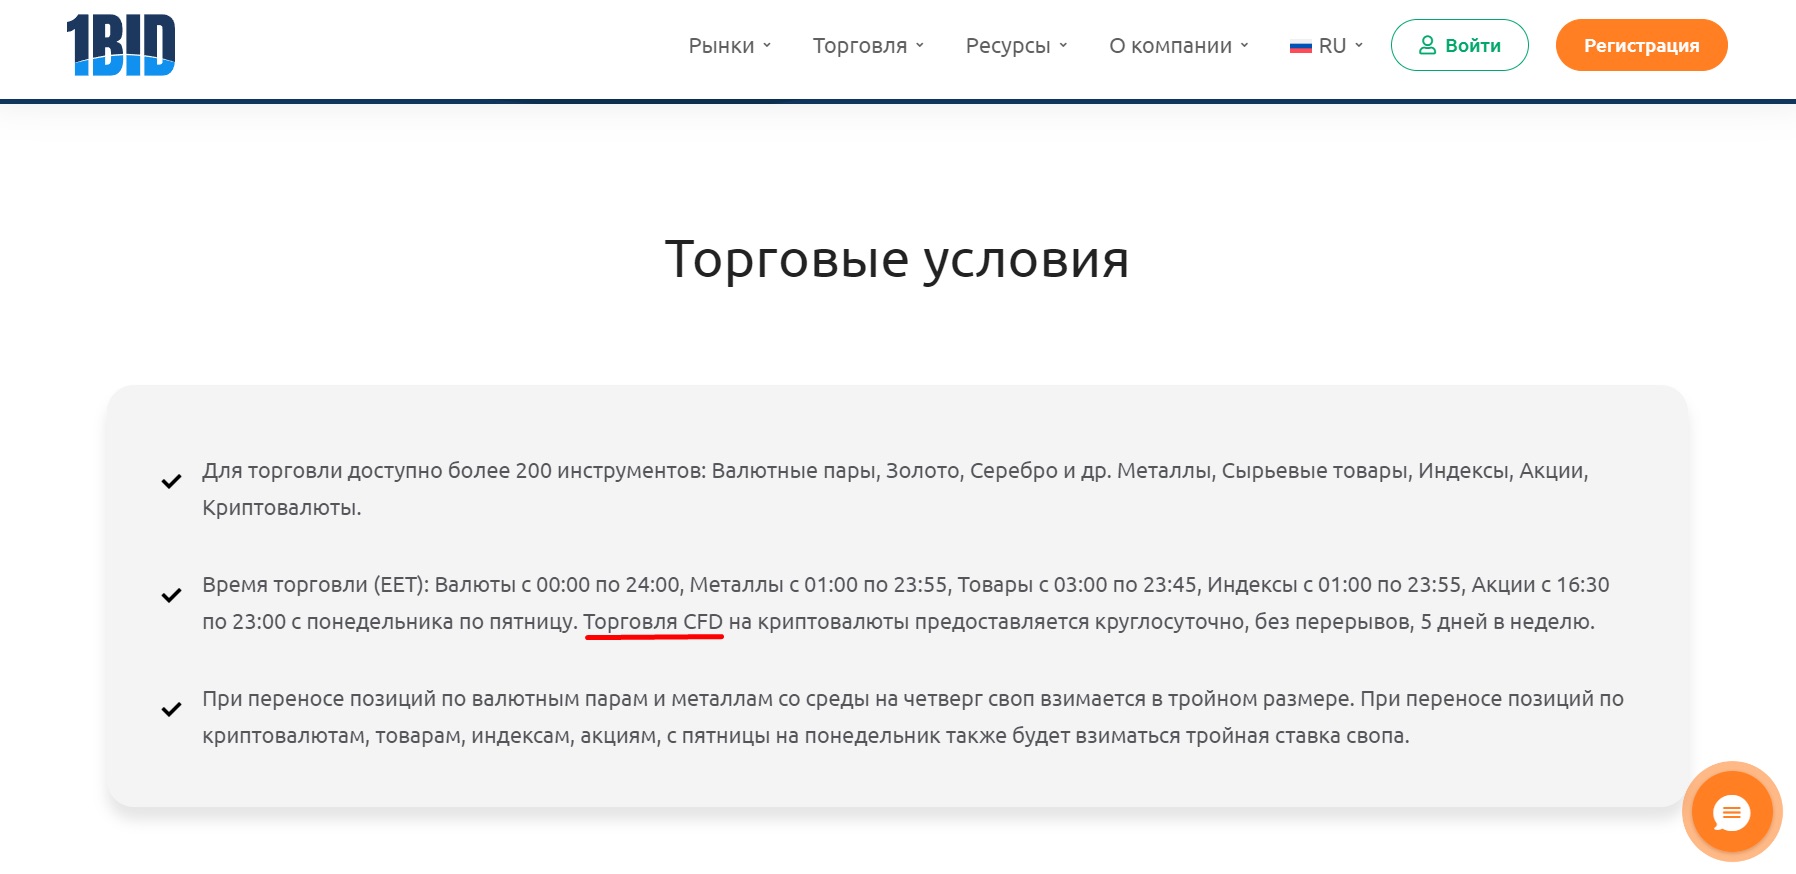Open the О компании menu
Screen dimensions: 1796x874
pos(1178,45)
